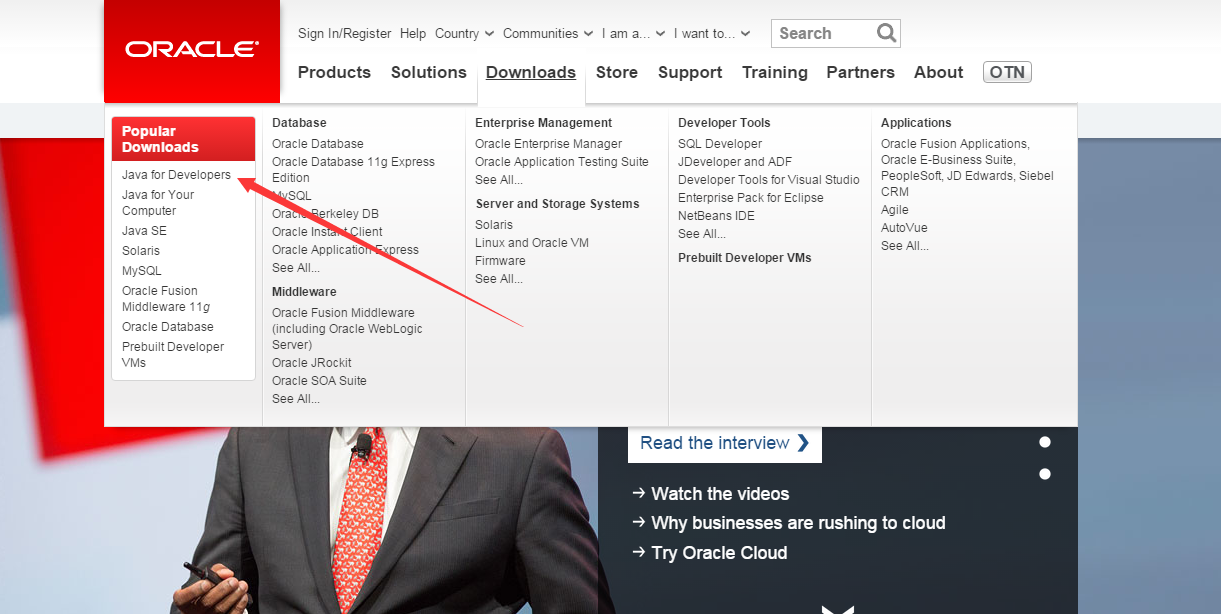
Task: Open Oracle Fusion Applications, E-Business Suite link
Action: [967, 168]
